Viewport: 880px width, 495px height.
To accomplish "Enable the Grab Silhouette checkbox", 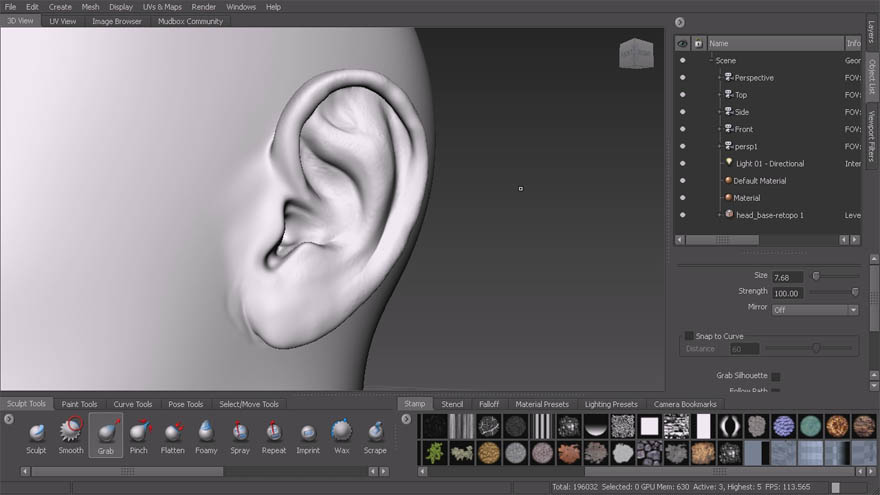I will [x=776, y=376].
